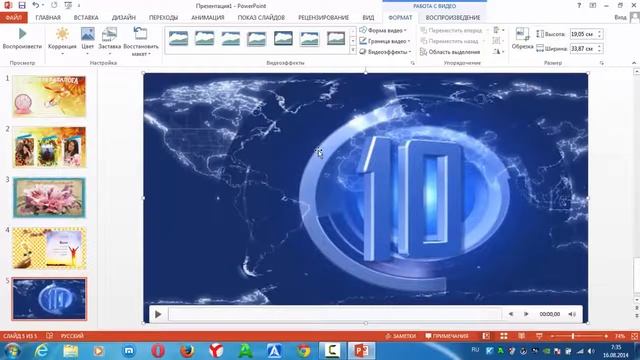Click the repeat icon in quick access toolbar
The width and height of the screenshot is (640, 360).
coord(54,5)
